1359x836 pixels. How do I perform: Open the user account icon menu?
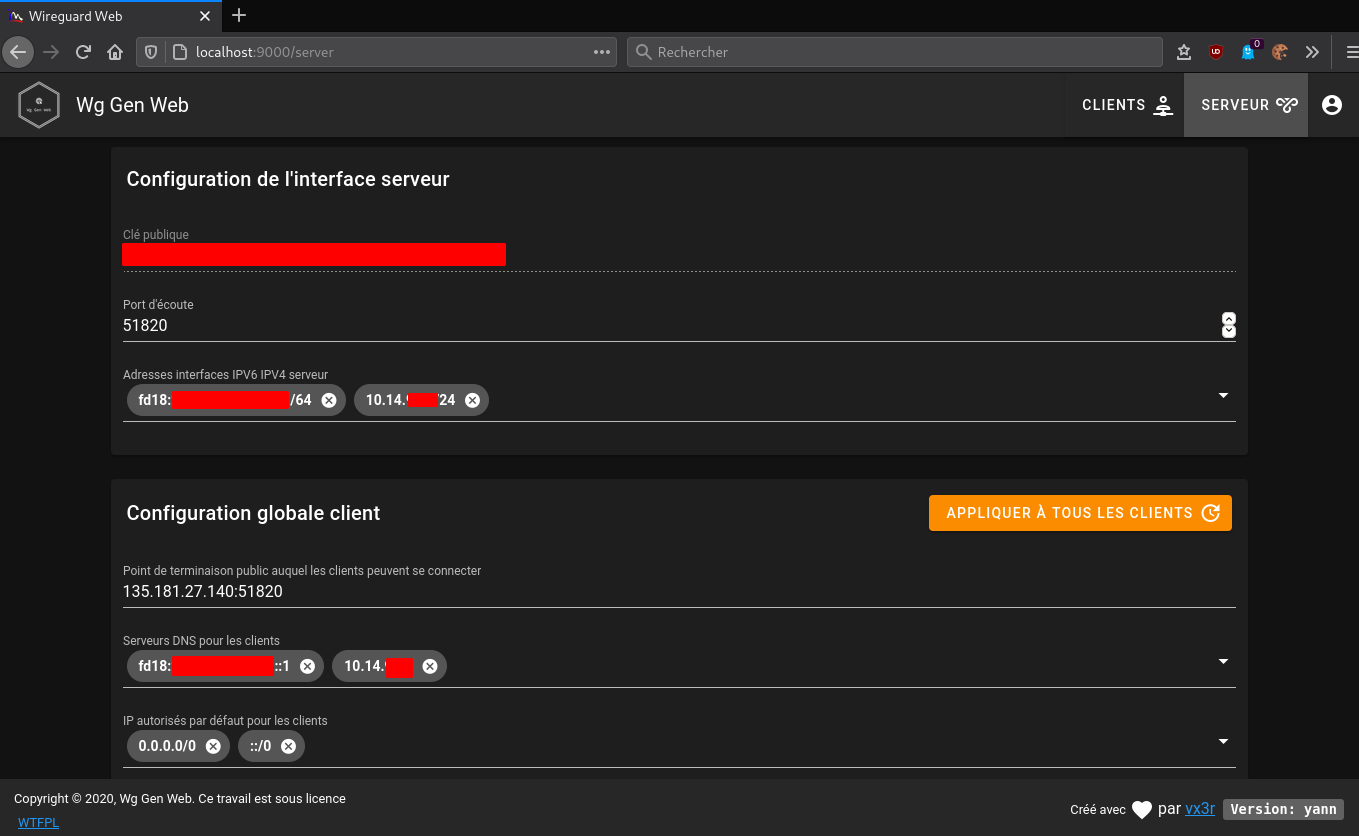[x=1331, y=105]
